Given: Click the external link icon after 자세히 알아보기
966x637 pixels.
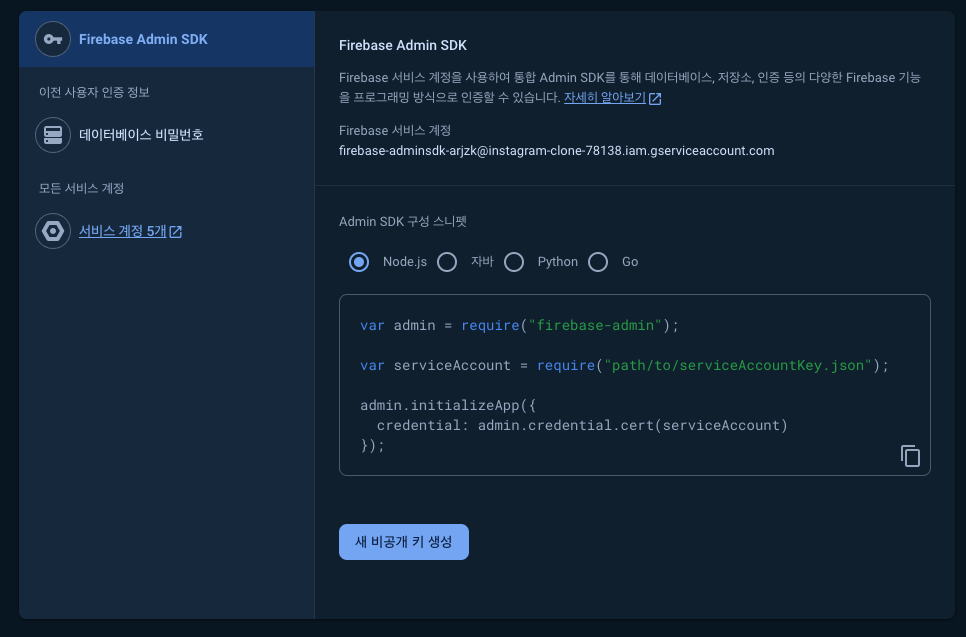Looking at the screenshot, I should click(655, 98).
